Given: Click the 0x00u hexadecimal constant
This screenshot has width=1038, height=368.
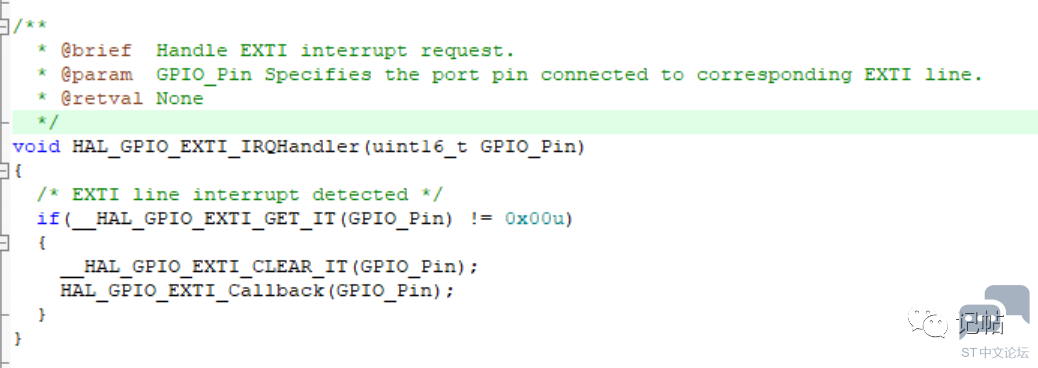Looking at the screenshot, I should pos(534,218).
